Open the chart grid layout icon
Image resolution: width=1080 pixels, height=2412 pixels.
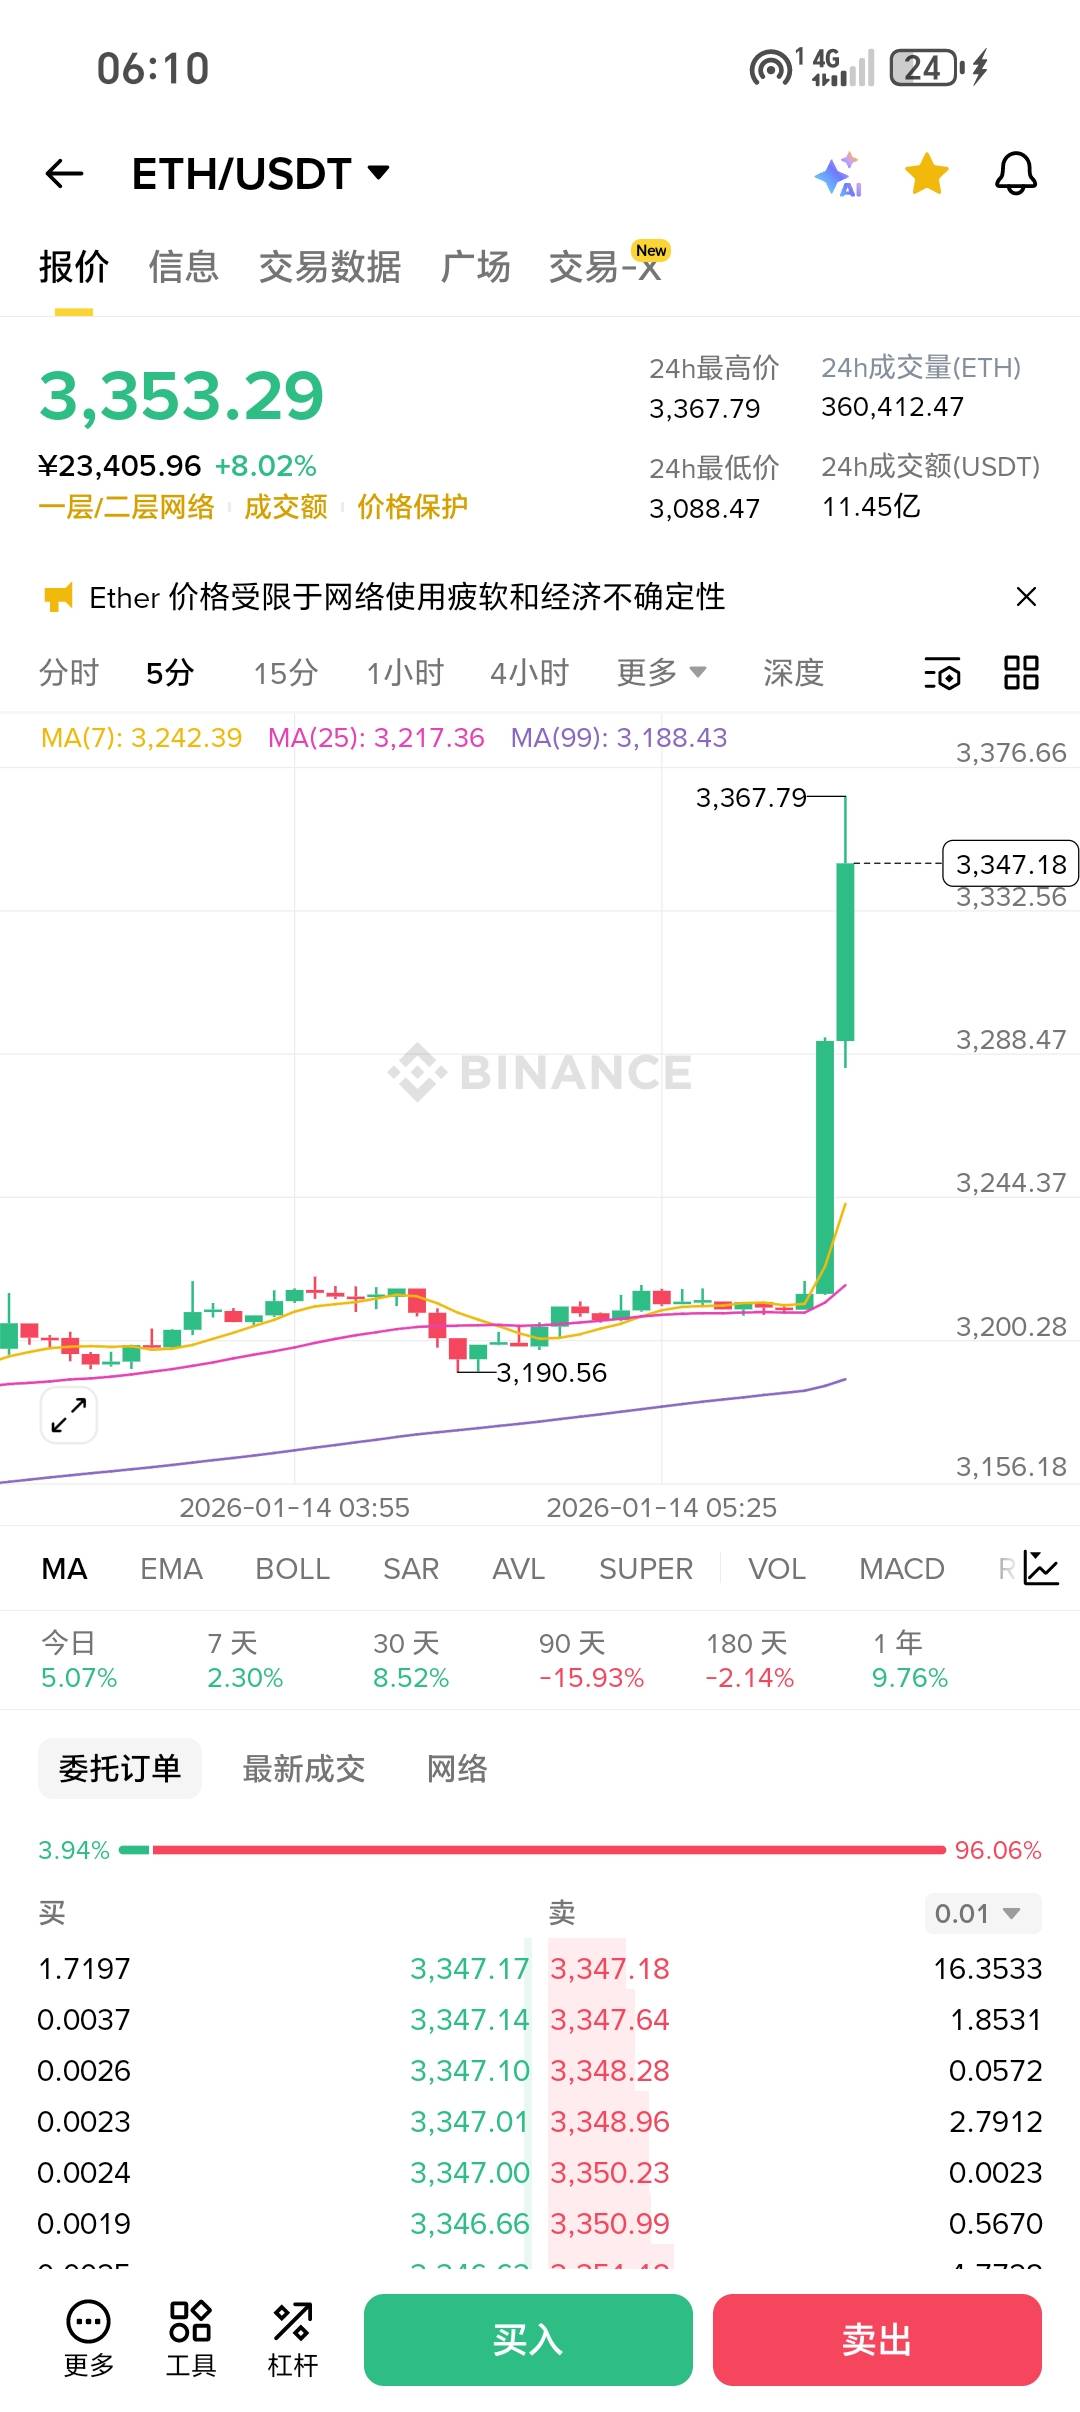(x=1021, y=673)
